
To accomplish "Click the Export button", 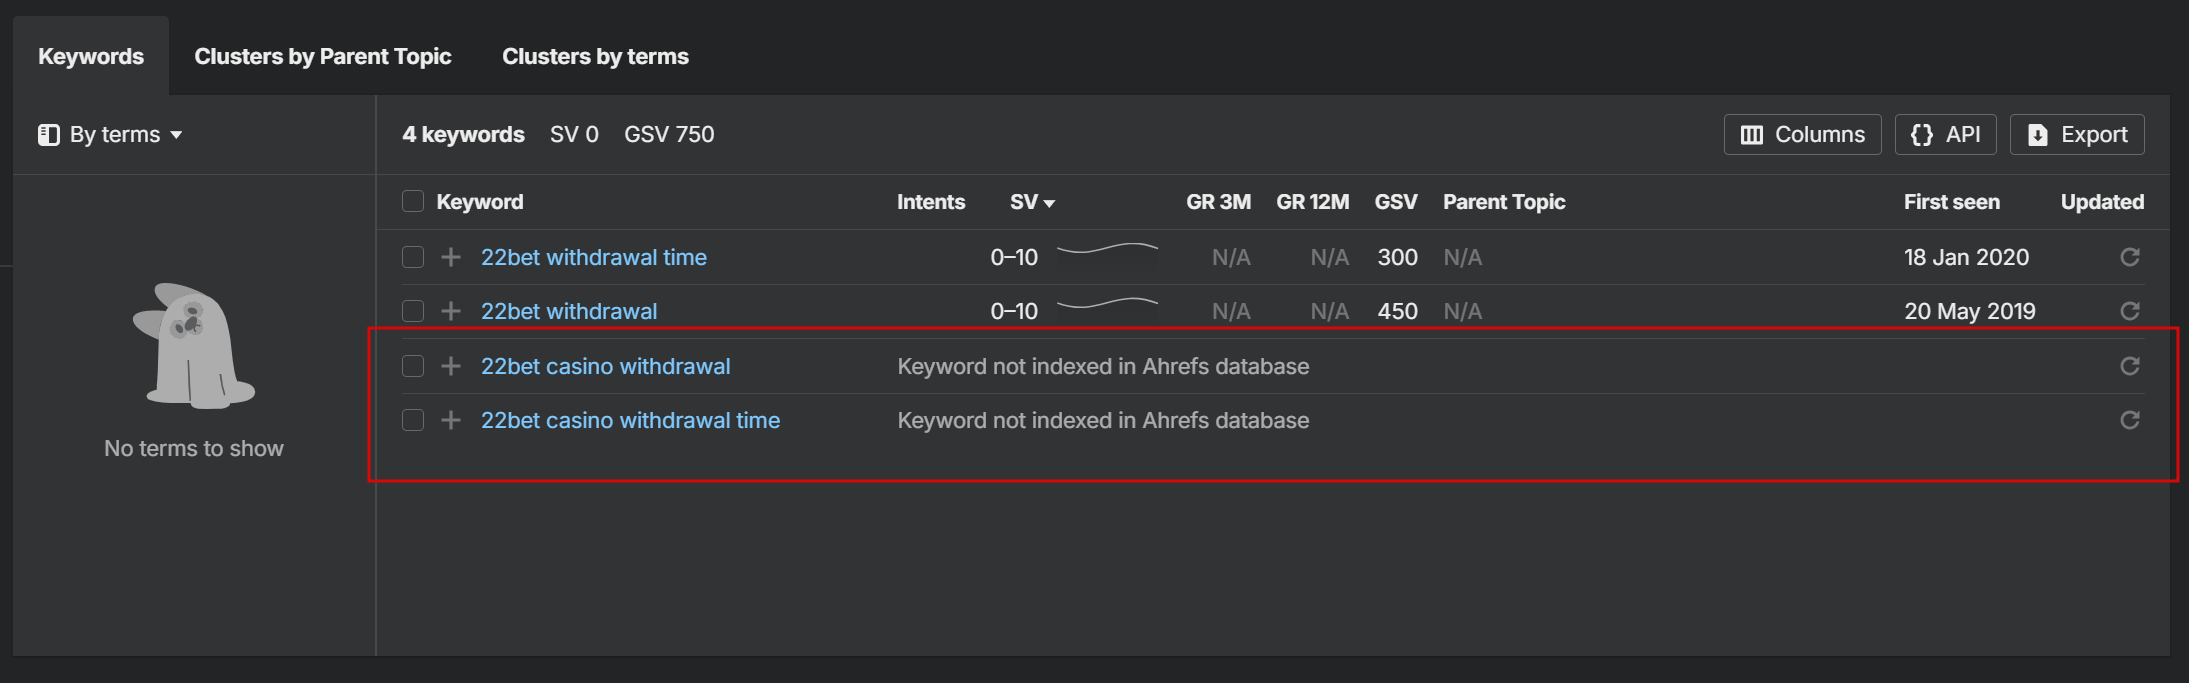I will click(x=2077, y=134).
